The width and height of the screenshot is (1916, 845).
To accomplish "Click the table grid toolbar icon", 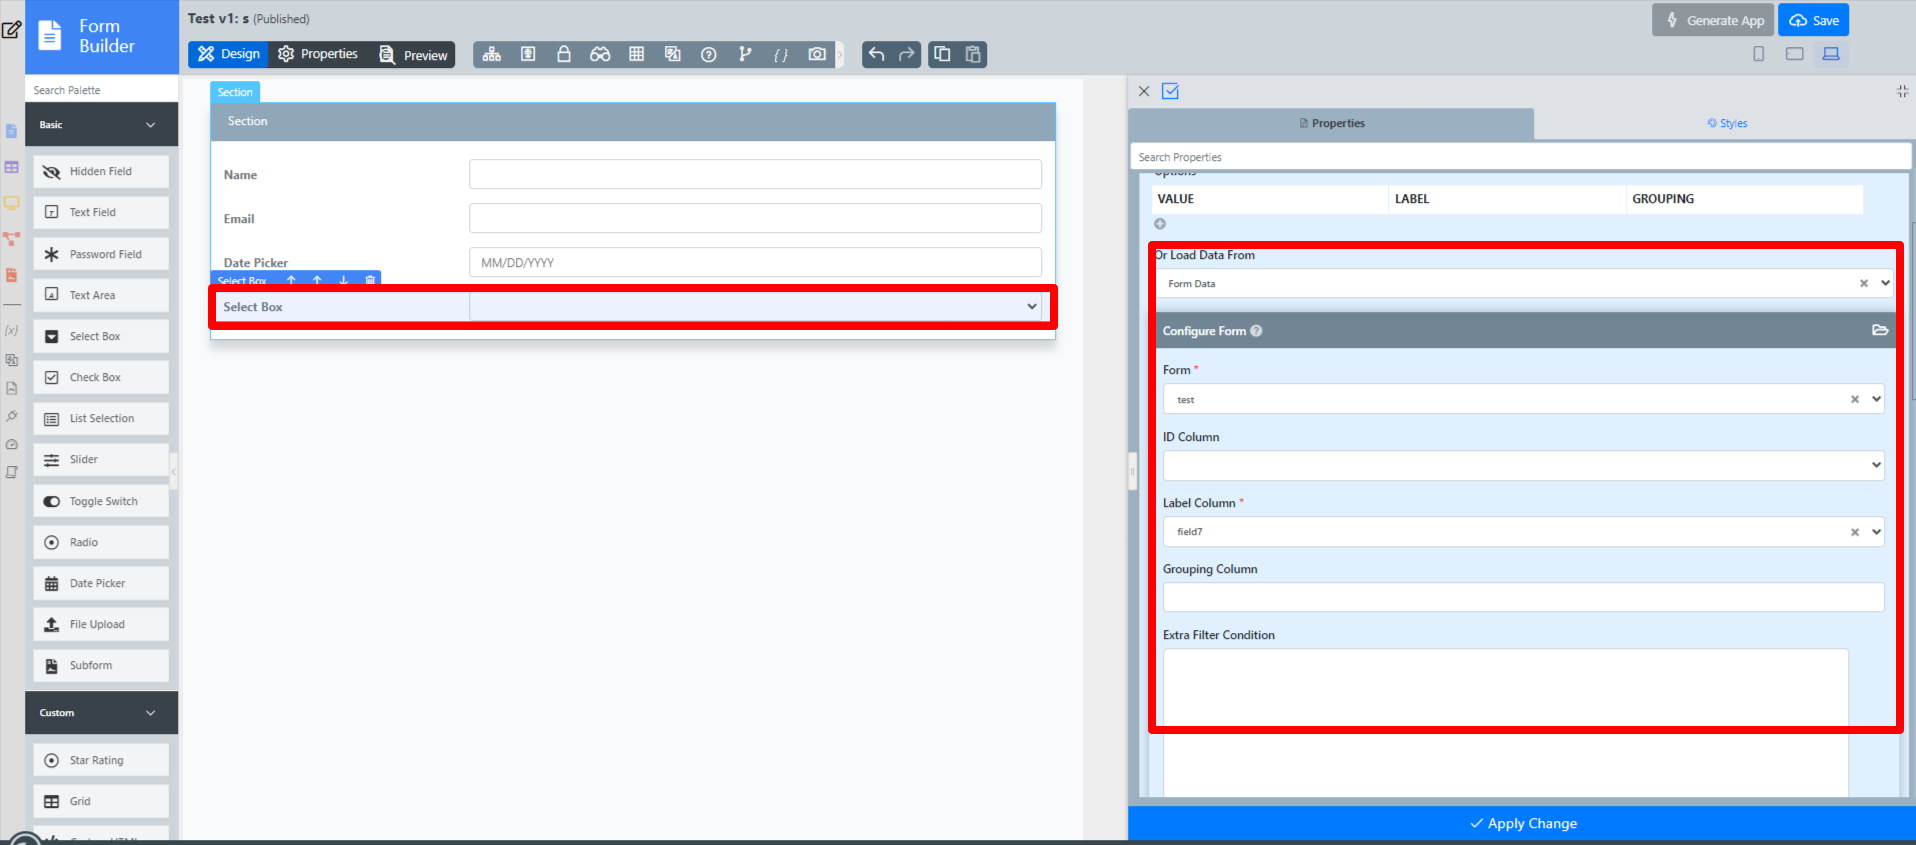I will pos(636,54).
